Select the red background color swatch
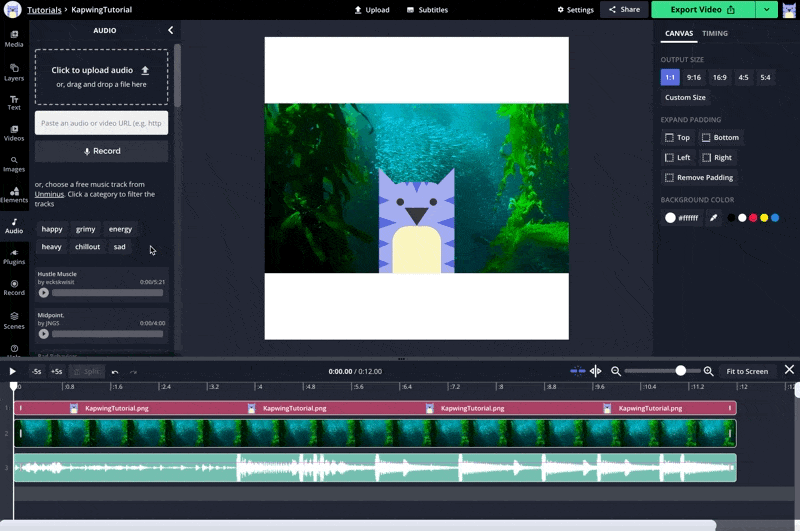Screen dimensions: 800x531 pyautogui.click(x=753, y=217)
